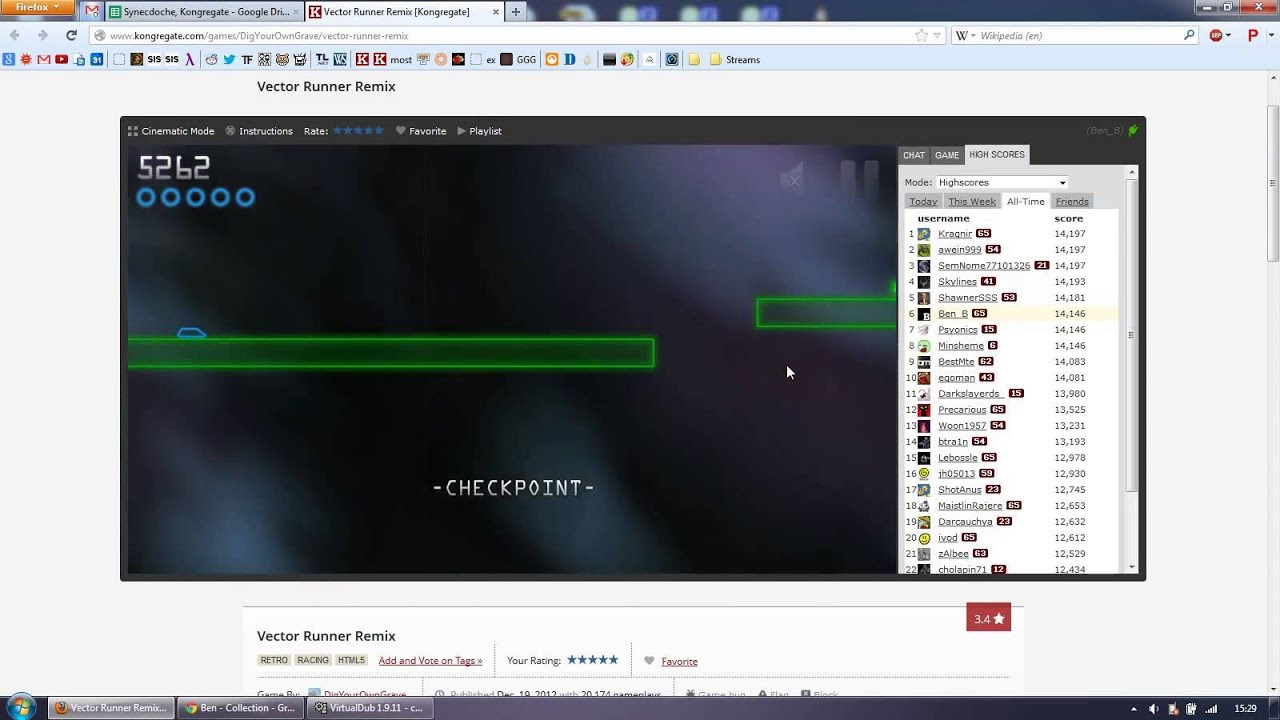Switch to the GAME tab

click(x=947, y=155)
